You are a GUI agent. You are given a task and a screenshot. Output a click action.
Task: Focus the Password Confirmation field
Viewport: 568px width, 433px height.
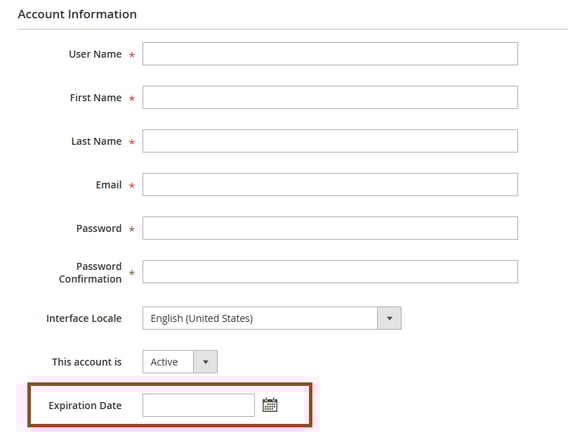pos(330,271)
